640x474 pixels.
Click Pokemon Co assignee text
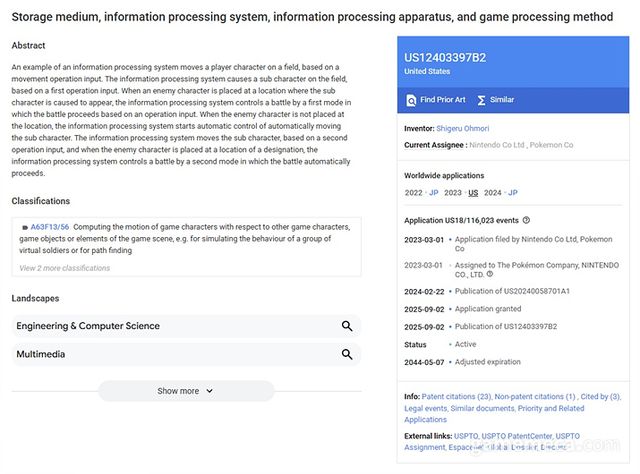(x=551, y=145)
